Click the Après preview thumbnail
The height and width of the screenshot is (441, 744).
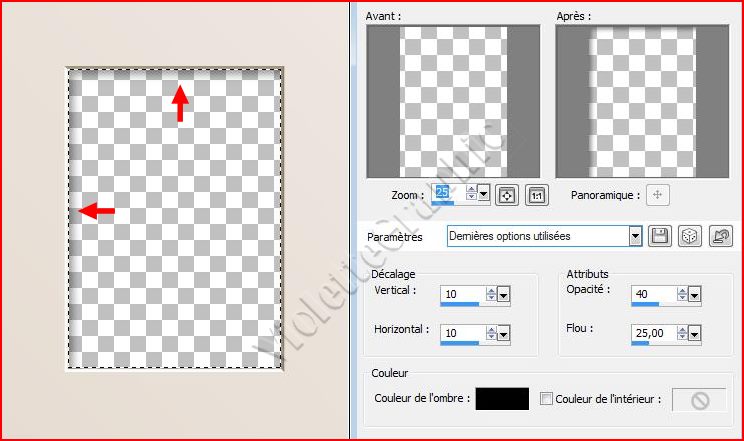coord(642,101)
